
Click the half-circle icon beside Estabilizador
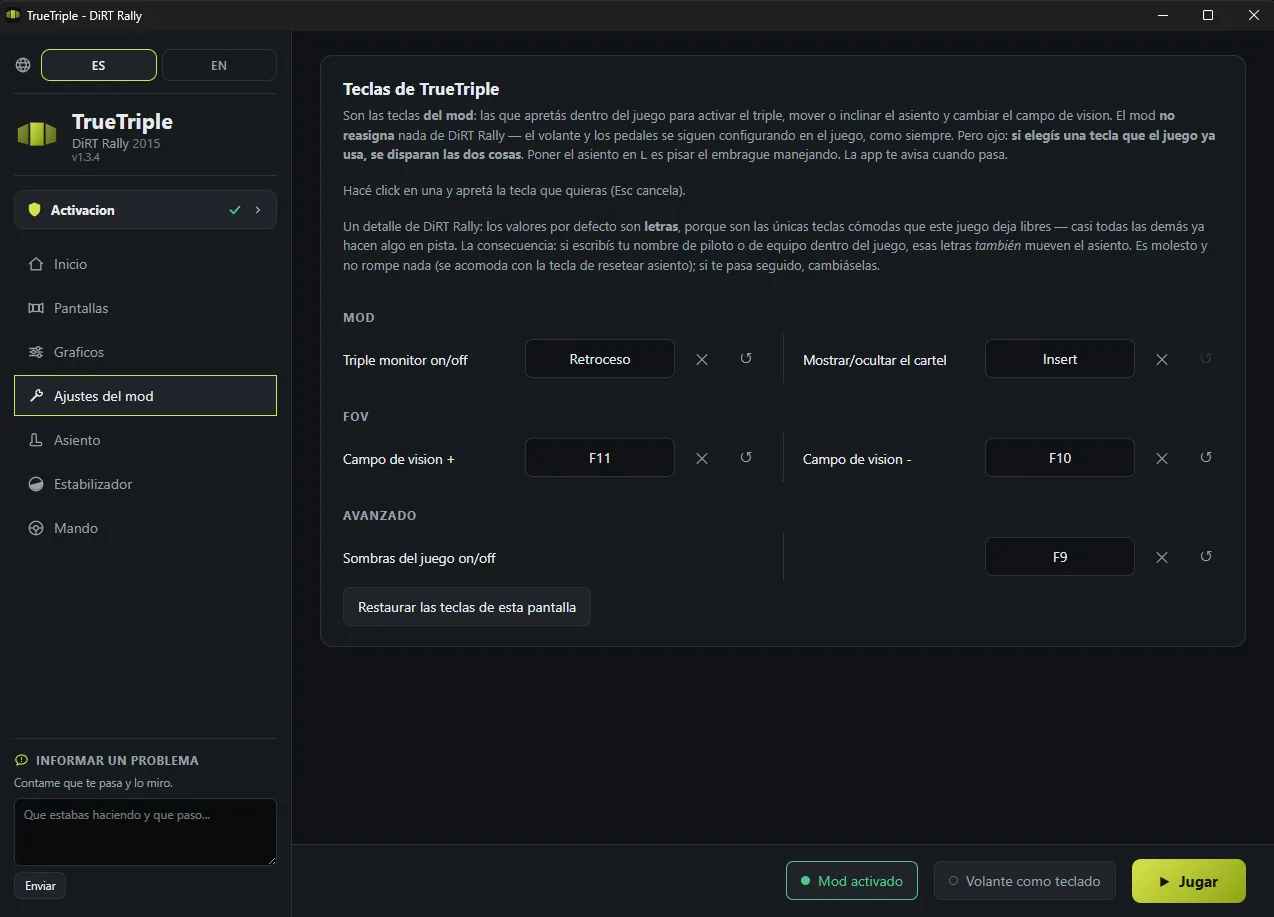36,484
